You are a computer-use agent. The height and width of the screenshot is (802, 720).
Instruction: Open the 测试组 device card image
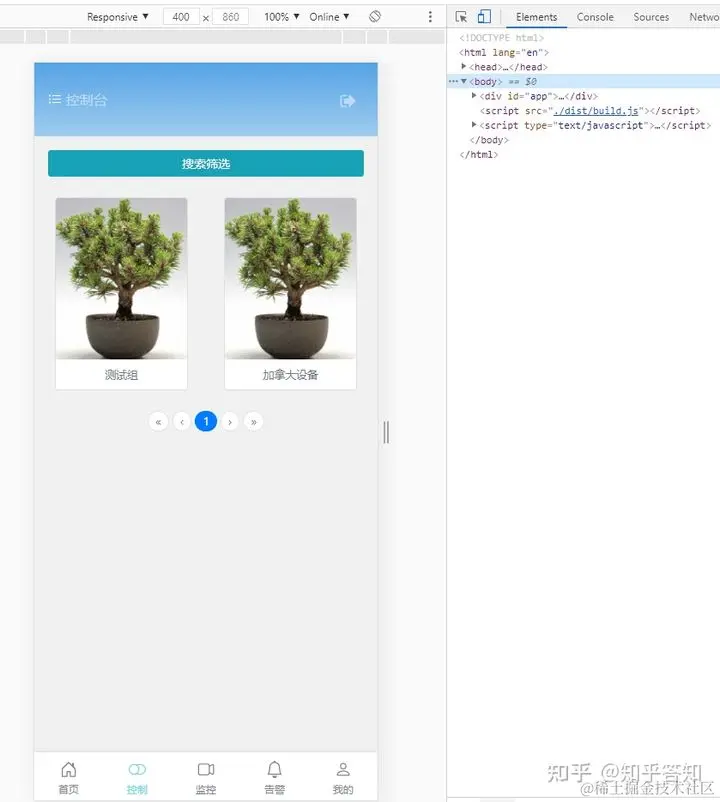click(x=121, y=278)
